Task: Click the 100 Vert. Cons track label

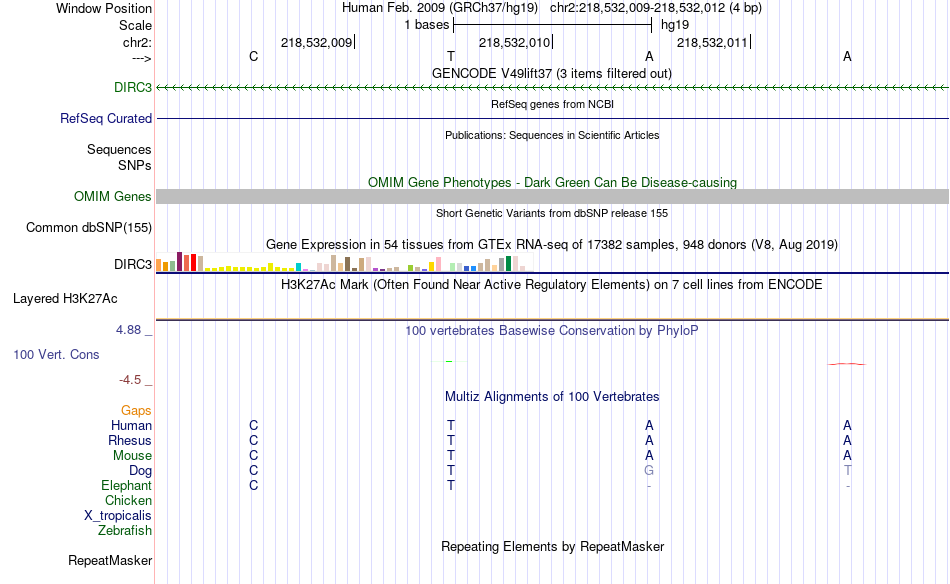Action: point(56,354)
